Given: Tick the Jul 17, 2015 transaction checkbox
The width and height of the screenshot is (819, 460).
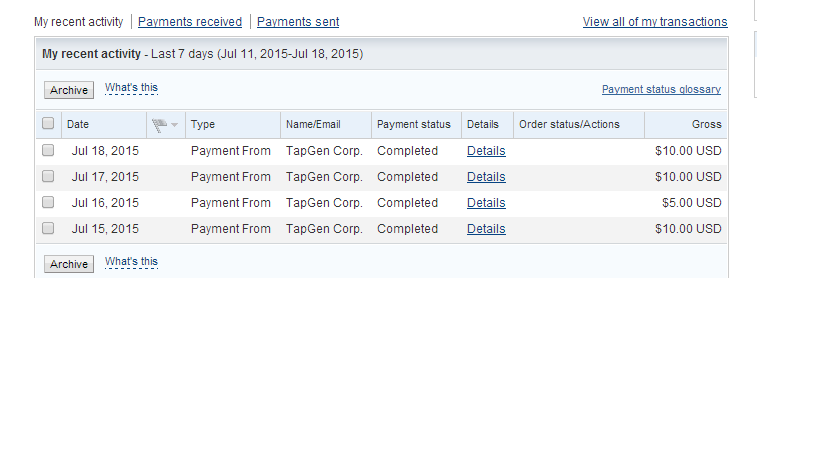Looking at the screenshot, I should click(48, 177).
